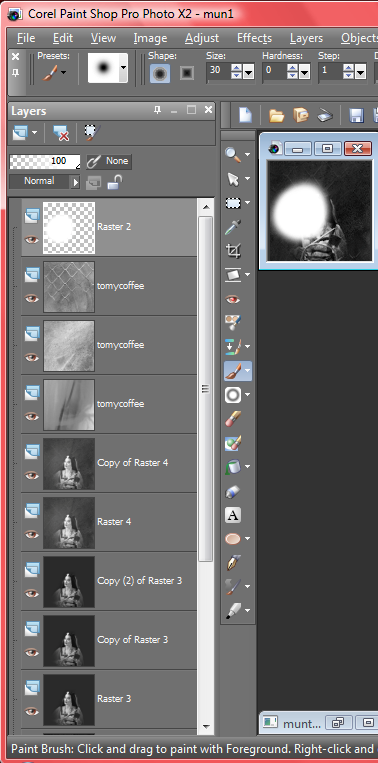Screen dimensions: 378x763
Task: Hide the Raster 2 layer
Action: tap(32, 239)
